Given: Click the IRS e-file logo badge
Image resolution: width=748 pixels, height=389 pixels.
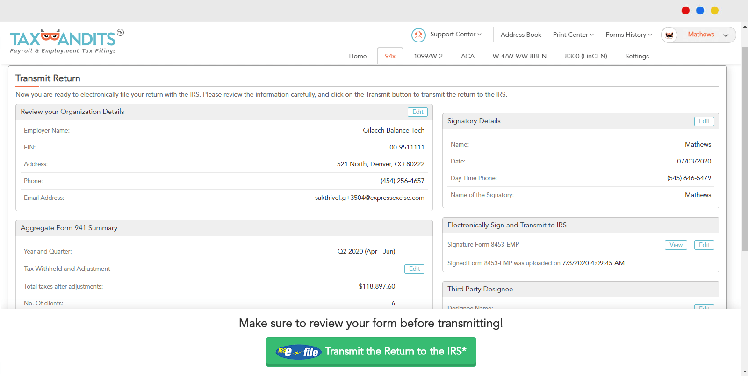Looking at the screenshot, I should point(298,352).
